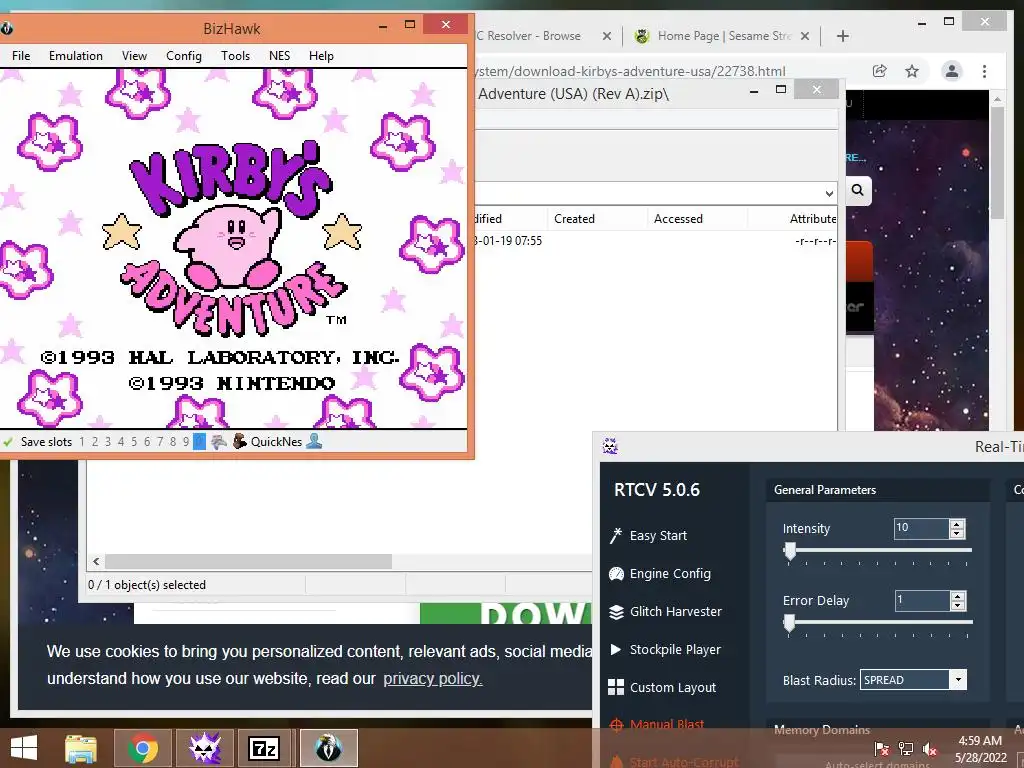Click the blue user icon beside QuickNes
Viewport: 1024px width, 768px height.
point(314,441)
